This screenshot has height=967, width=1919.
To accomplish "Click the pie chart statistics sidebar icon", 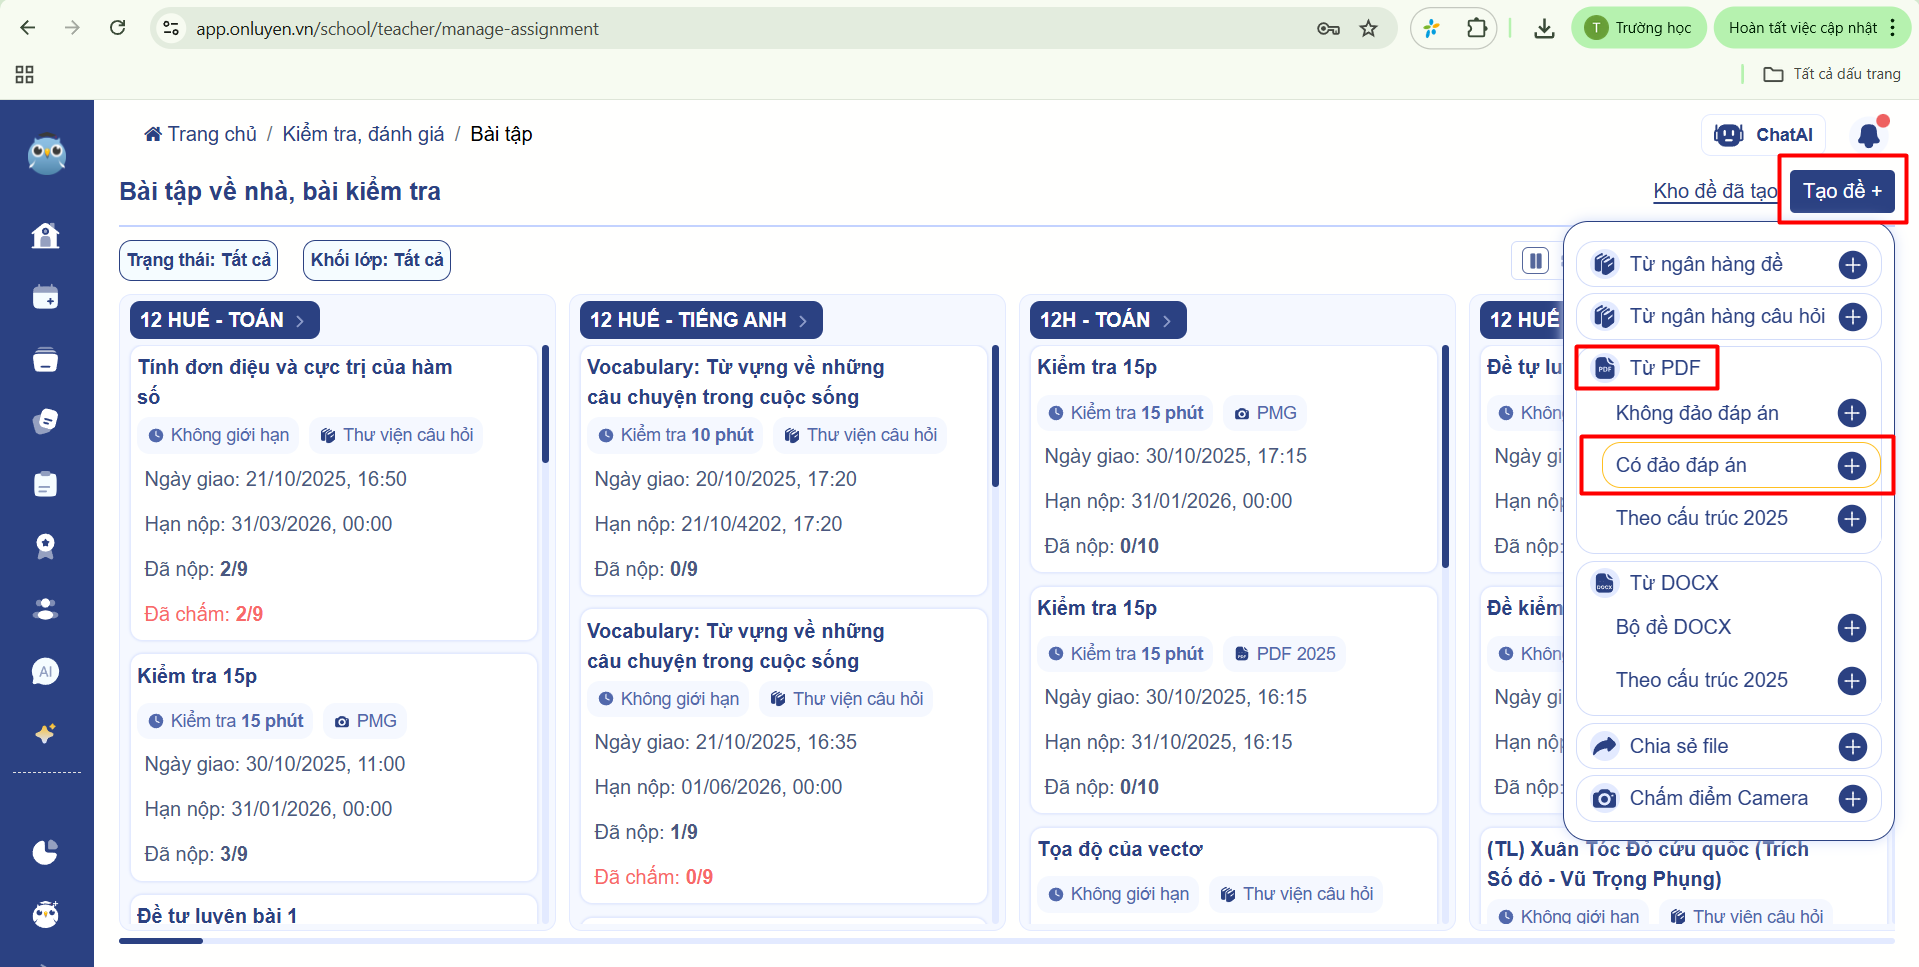I will pyautogui.click(x=45, y=852).
